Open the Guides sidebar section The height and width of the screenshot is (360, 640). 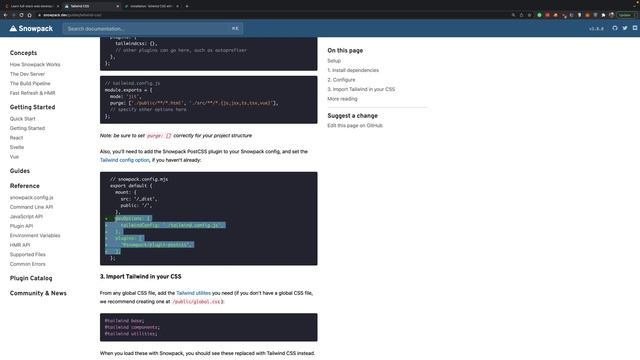20,171
